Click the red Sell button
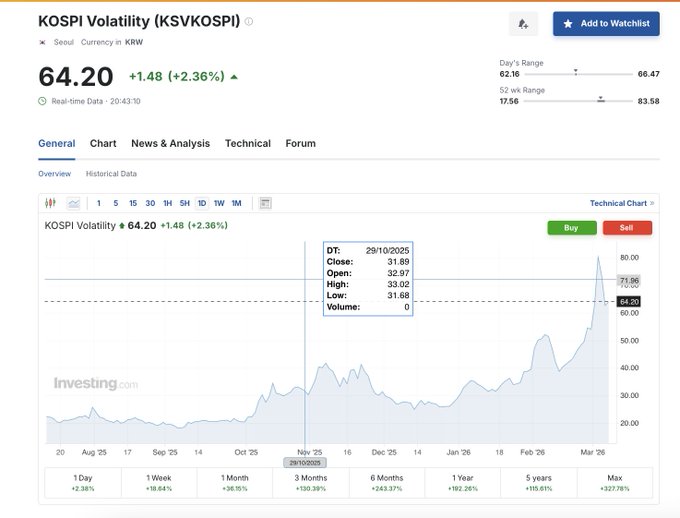 [x=627, y=228]
